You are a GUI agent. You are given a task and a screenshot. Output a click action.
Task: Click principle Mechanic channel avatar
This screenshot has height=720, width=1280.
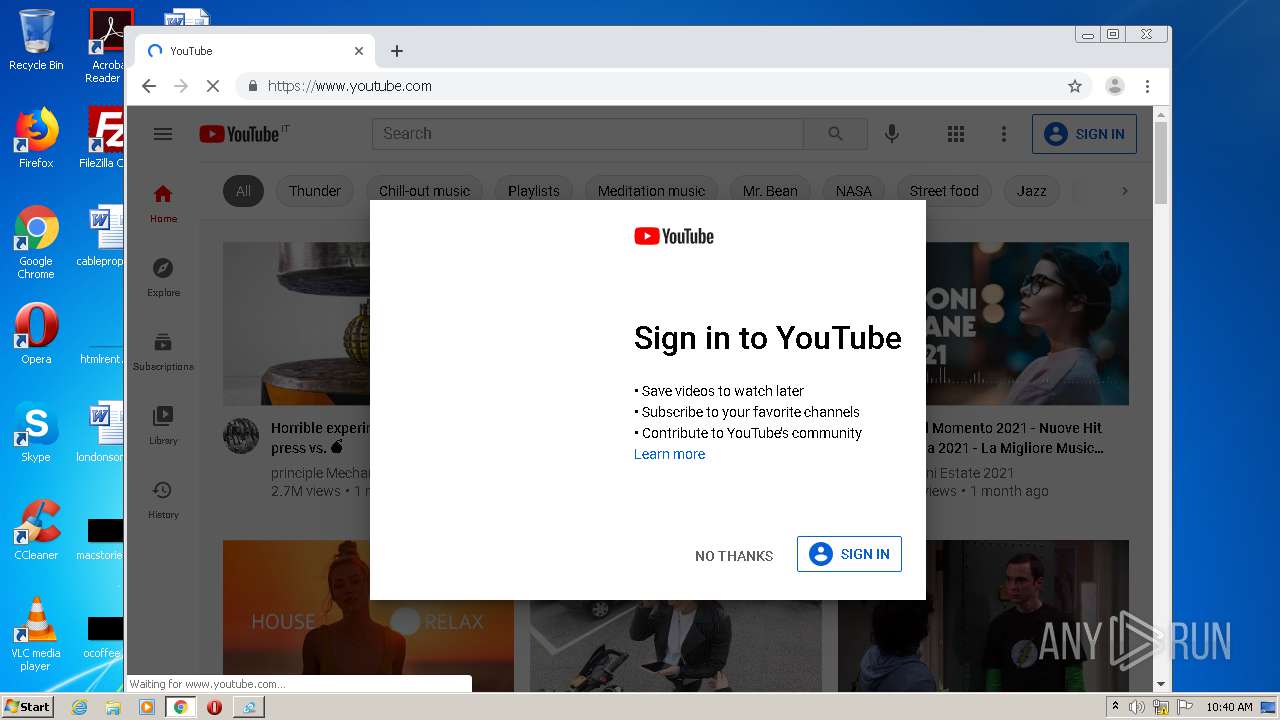(241, 437)
